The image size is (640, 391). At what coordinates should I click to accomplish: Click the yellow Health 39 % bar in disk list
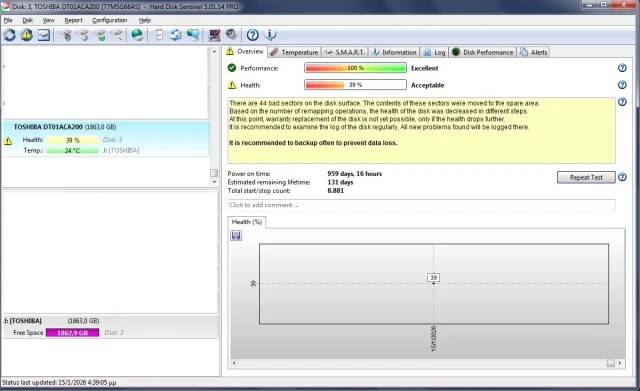(73, 140)
